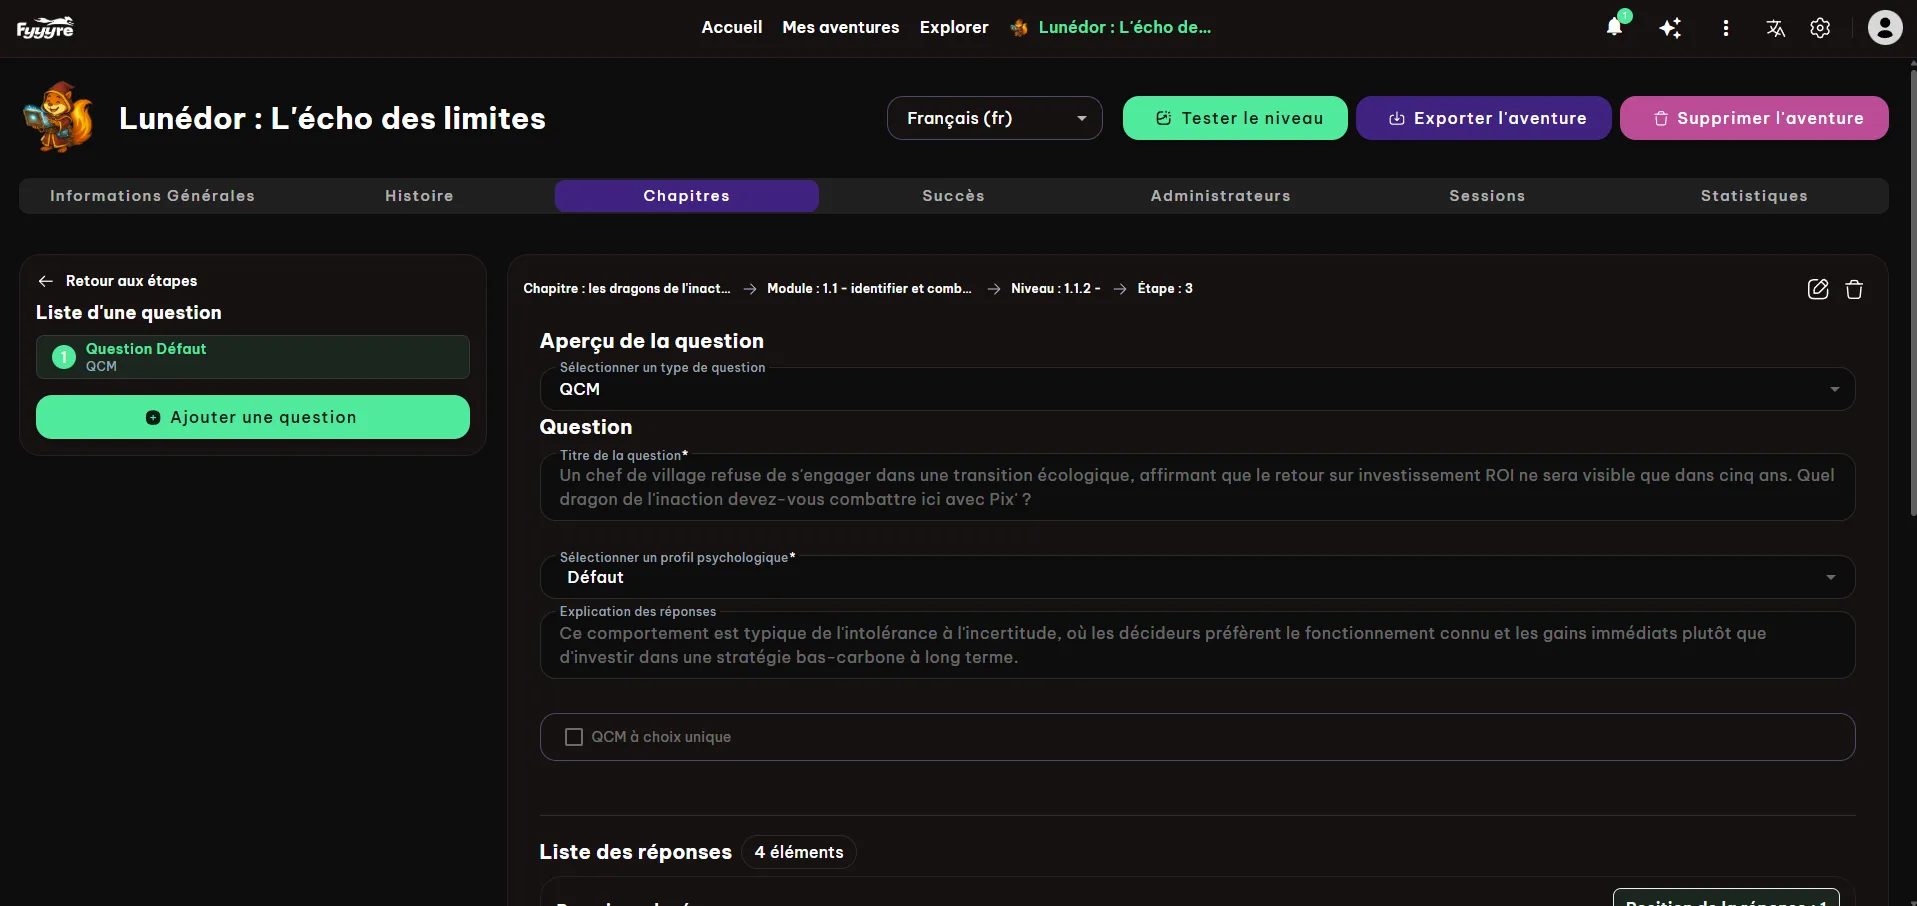Click Supprimer l'aventure

1754,118
